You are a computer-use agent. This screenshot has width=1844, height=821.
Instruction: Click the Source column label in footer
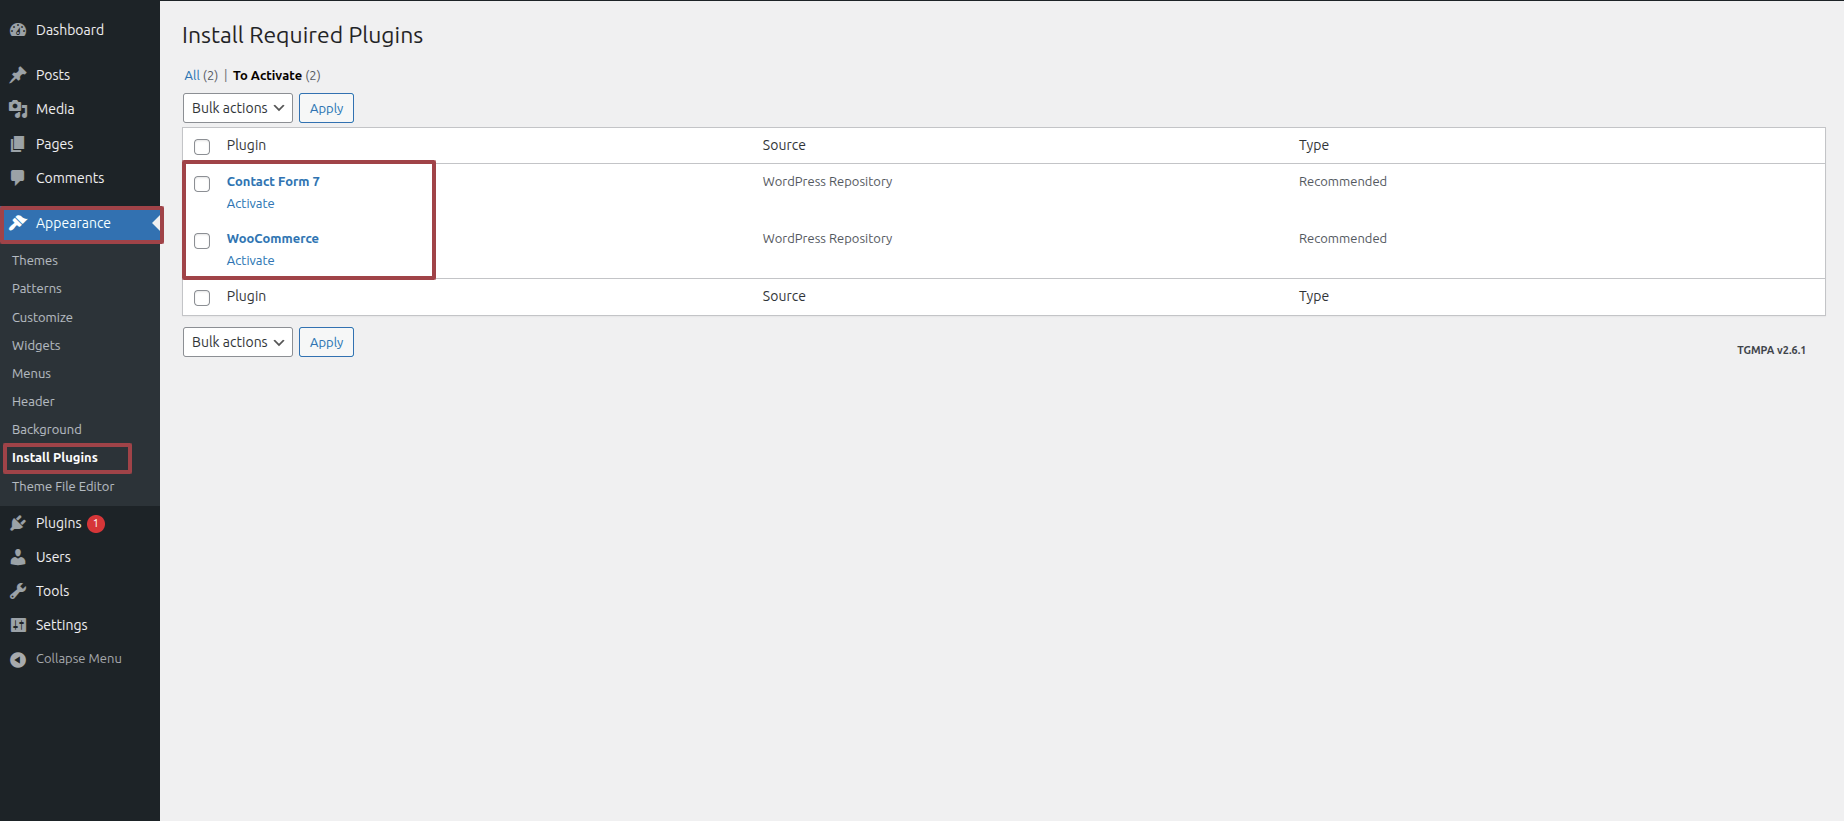tap(784, 296)
